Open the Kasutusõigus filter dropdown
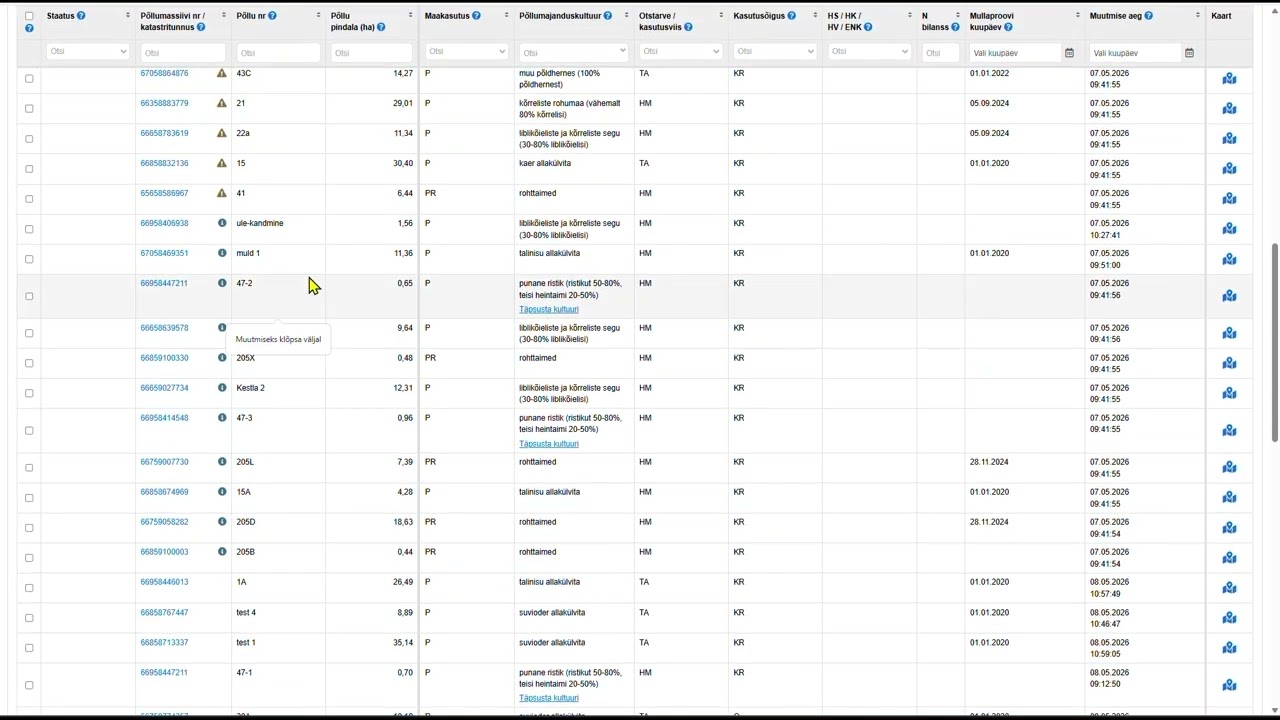The width and height of the screenshot is (1280, 720). pos(775,52)
